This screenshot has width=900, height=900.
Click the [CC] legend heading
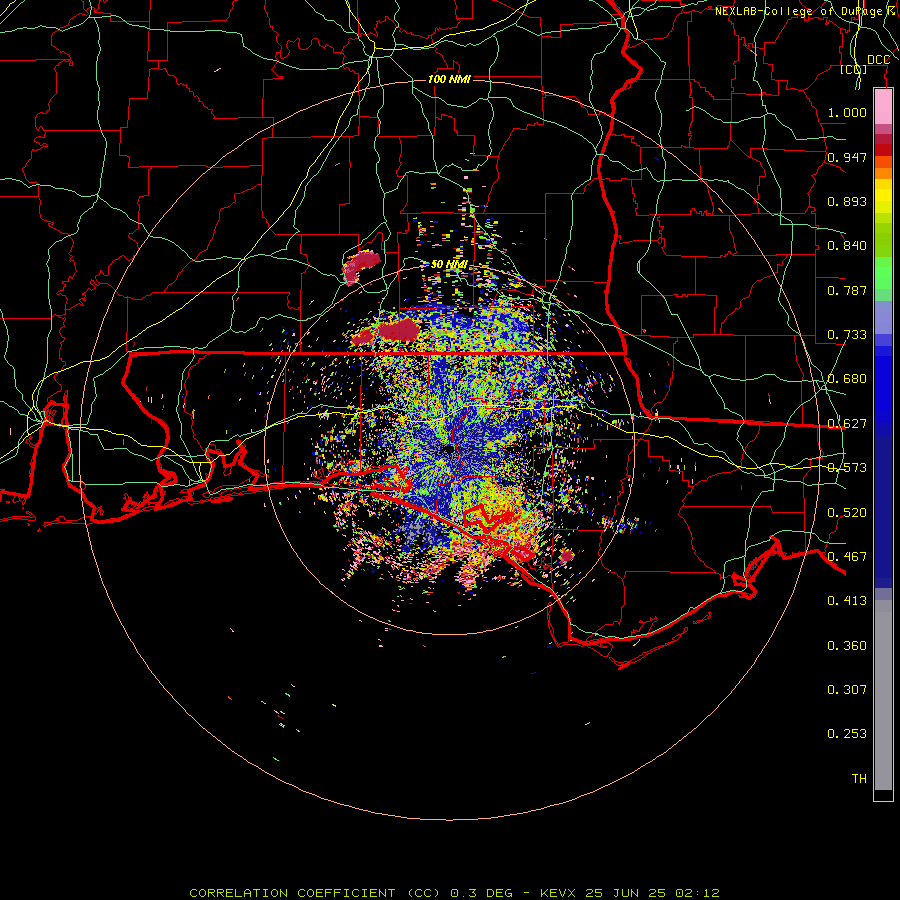[854, 69]
